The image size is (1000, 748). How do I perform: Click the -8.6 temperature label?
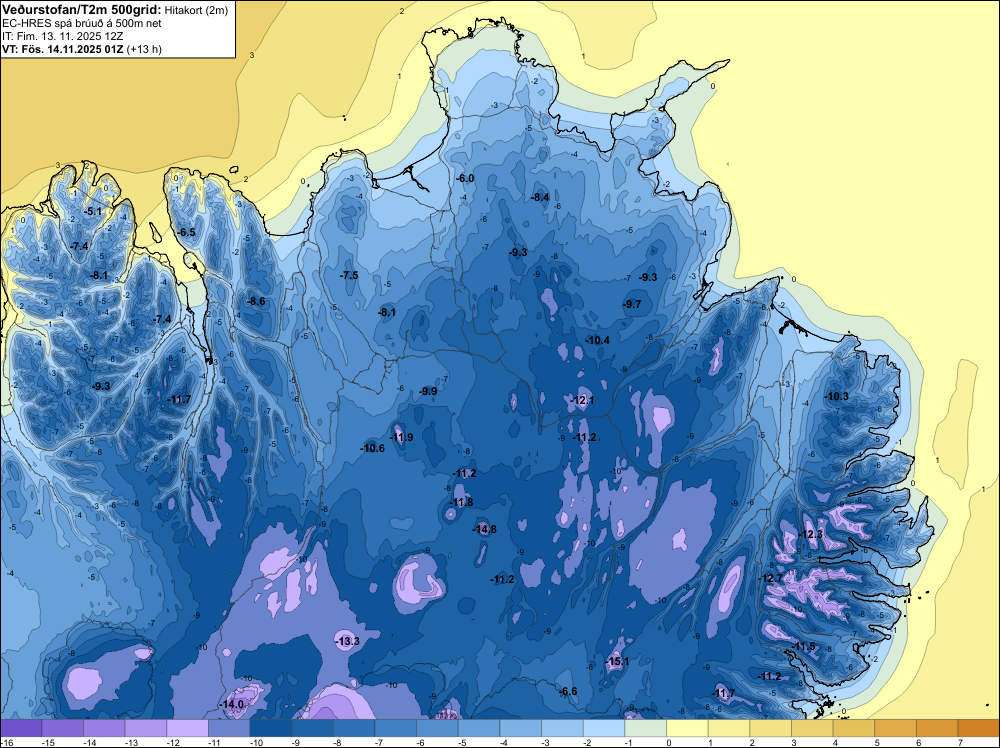[x=256, y=302]
